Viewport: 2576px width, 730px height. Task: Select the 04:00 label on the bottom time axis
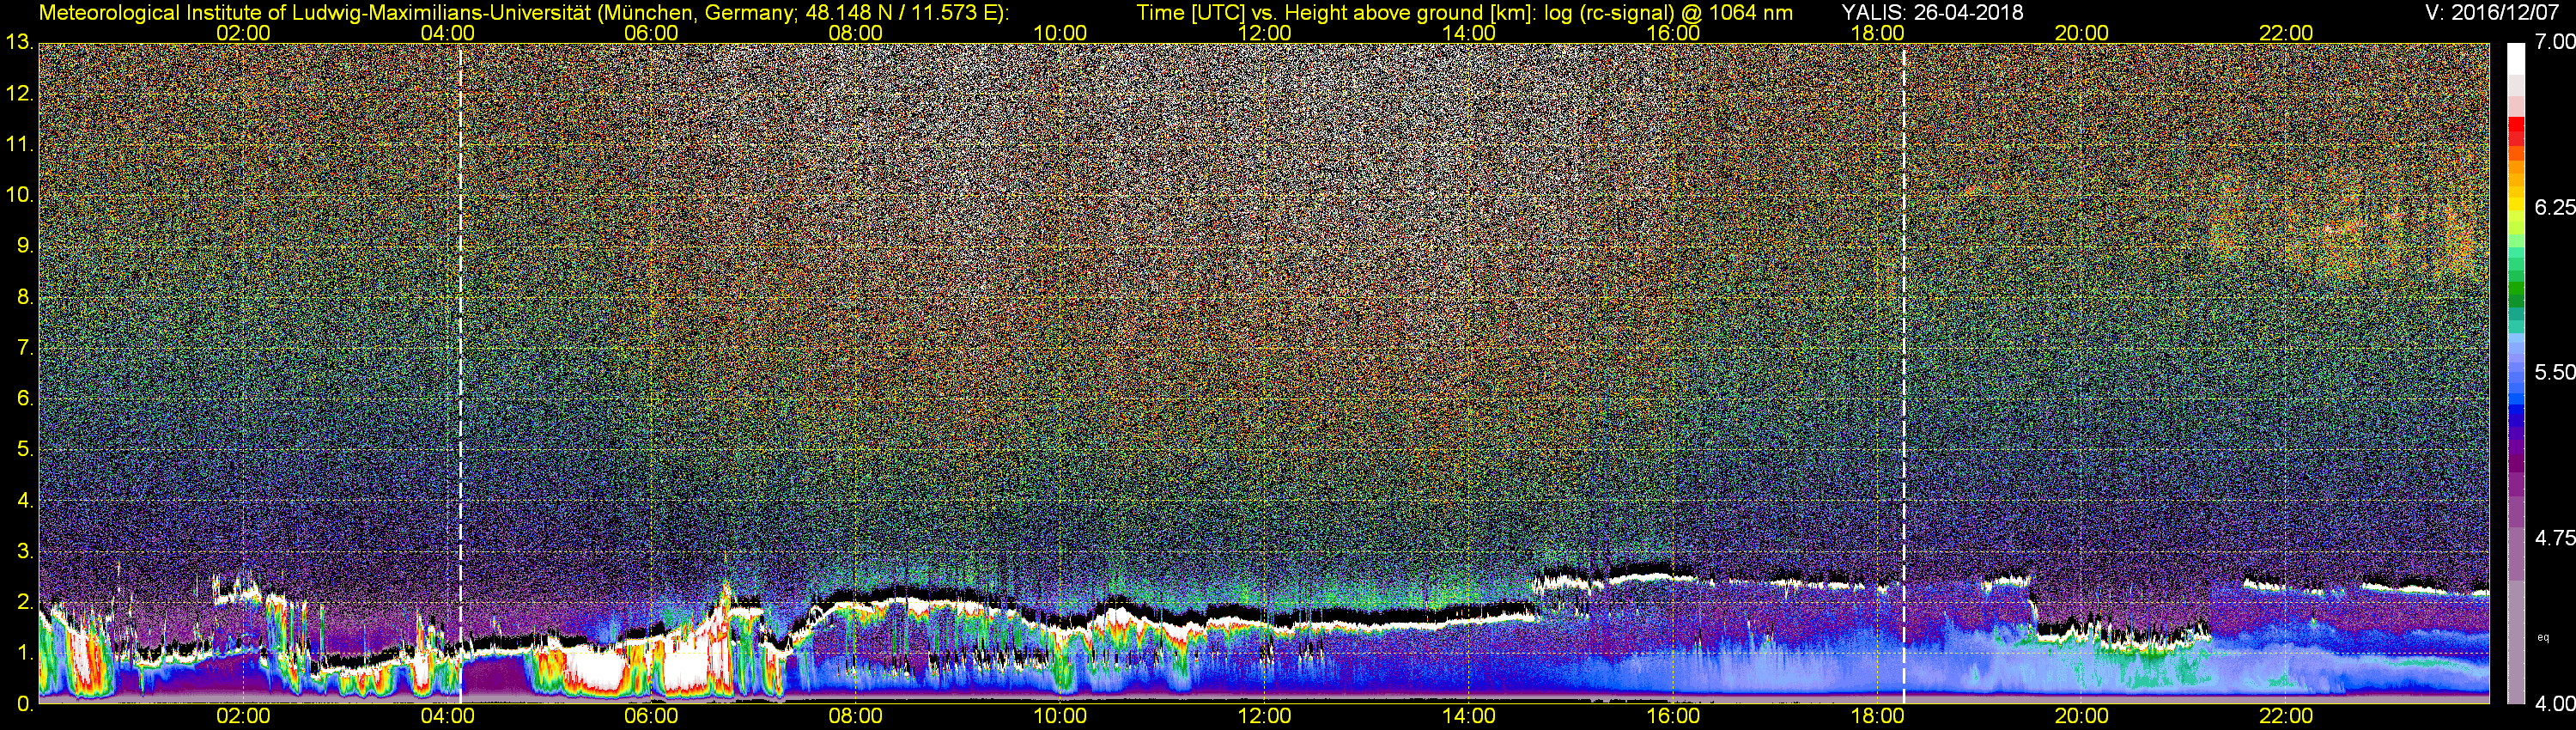tap(447, 716)
